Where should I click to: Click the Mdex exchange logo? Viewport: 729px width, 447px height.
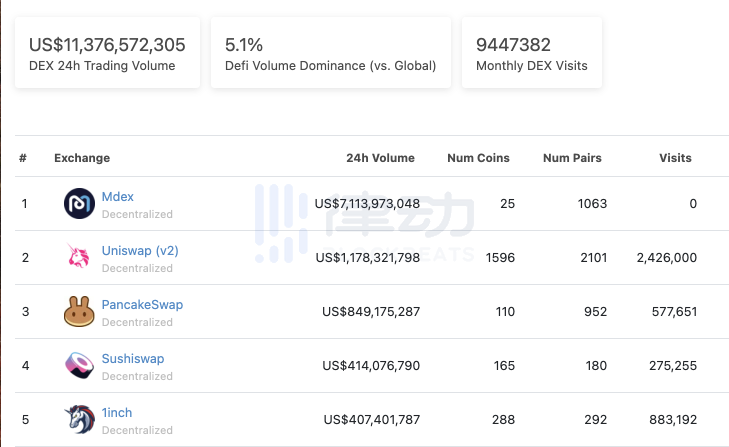[80, 203]
